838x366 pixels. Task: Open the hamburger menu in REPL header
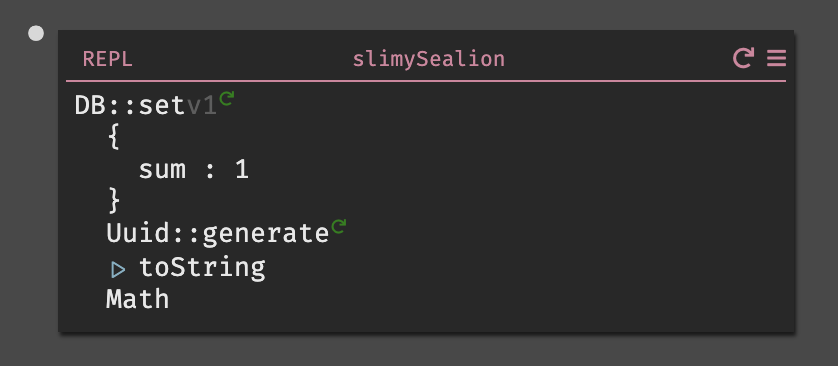click(777, 58)
